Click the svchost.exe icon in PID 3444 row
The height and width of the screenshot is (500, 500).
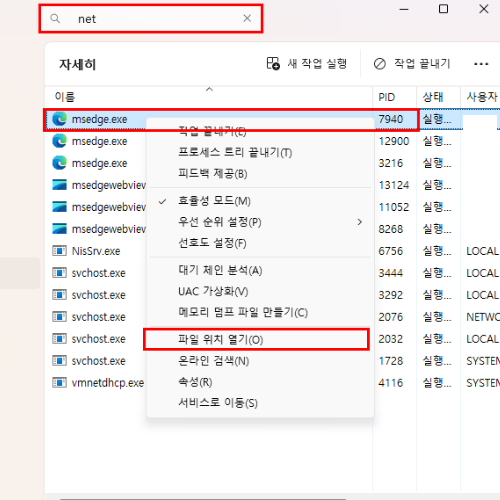[59, 273]
